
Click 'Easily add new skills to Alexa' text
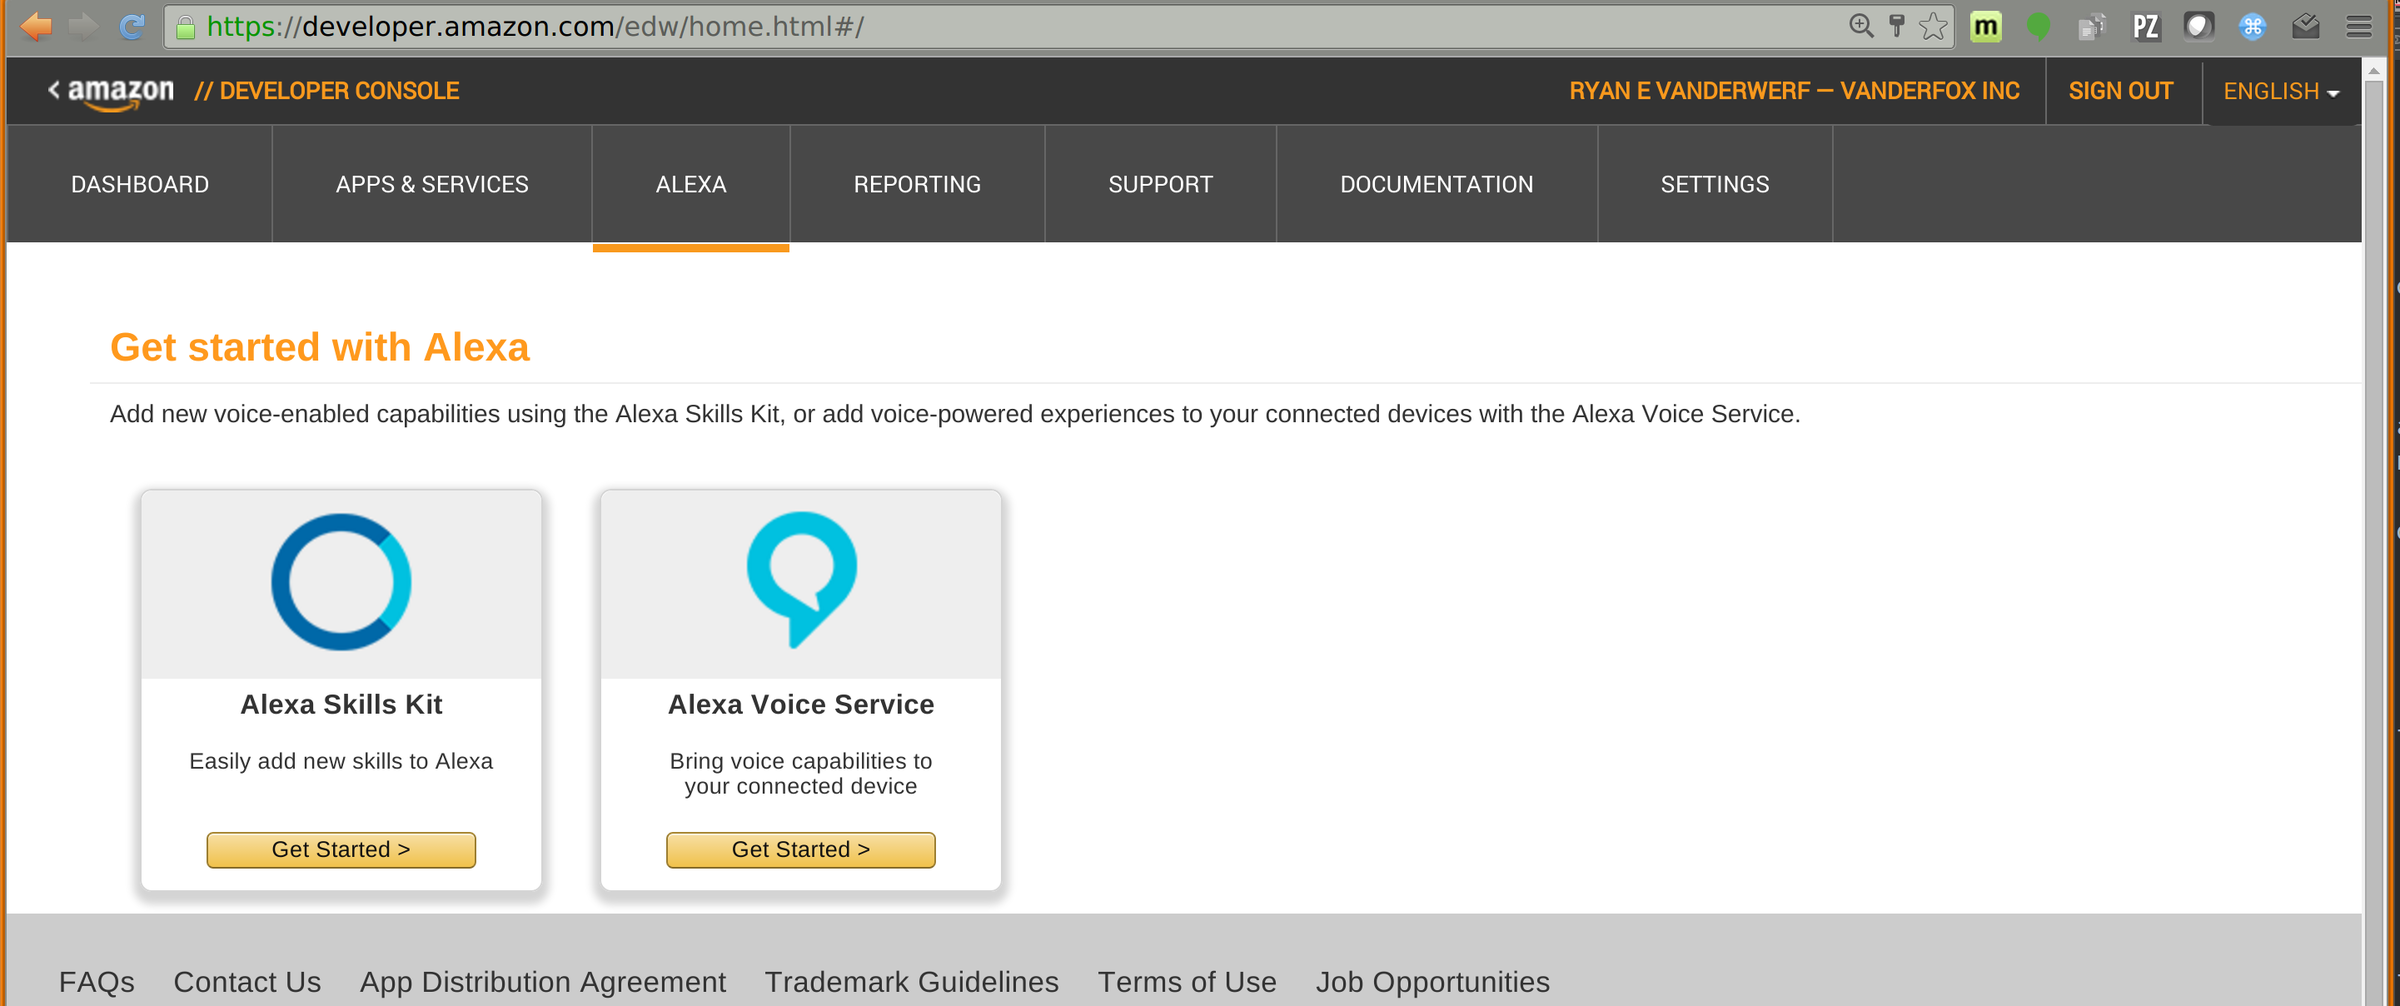pos(341,762)
